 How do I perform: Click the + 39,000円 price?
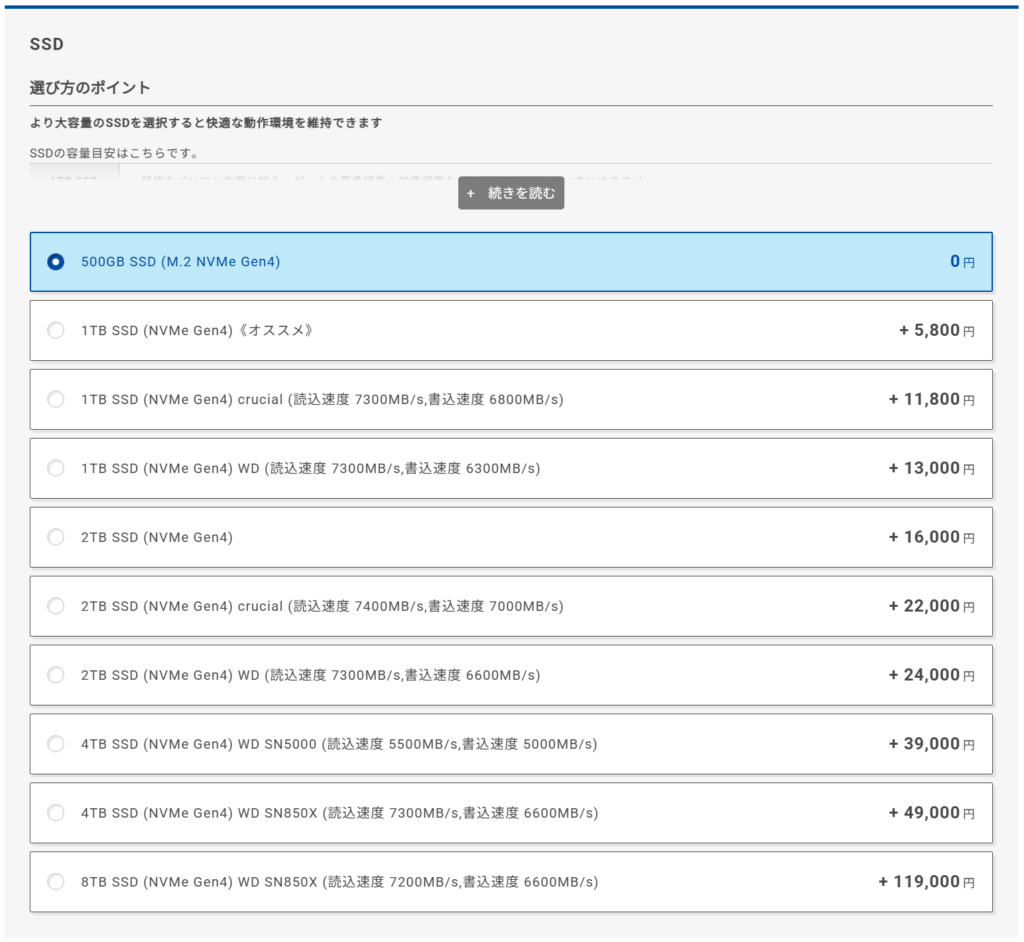pos(931,744)
